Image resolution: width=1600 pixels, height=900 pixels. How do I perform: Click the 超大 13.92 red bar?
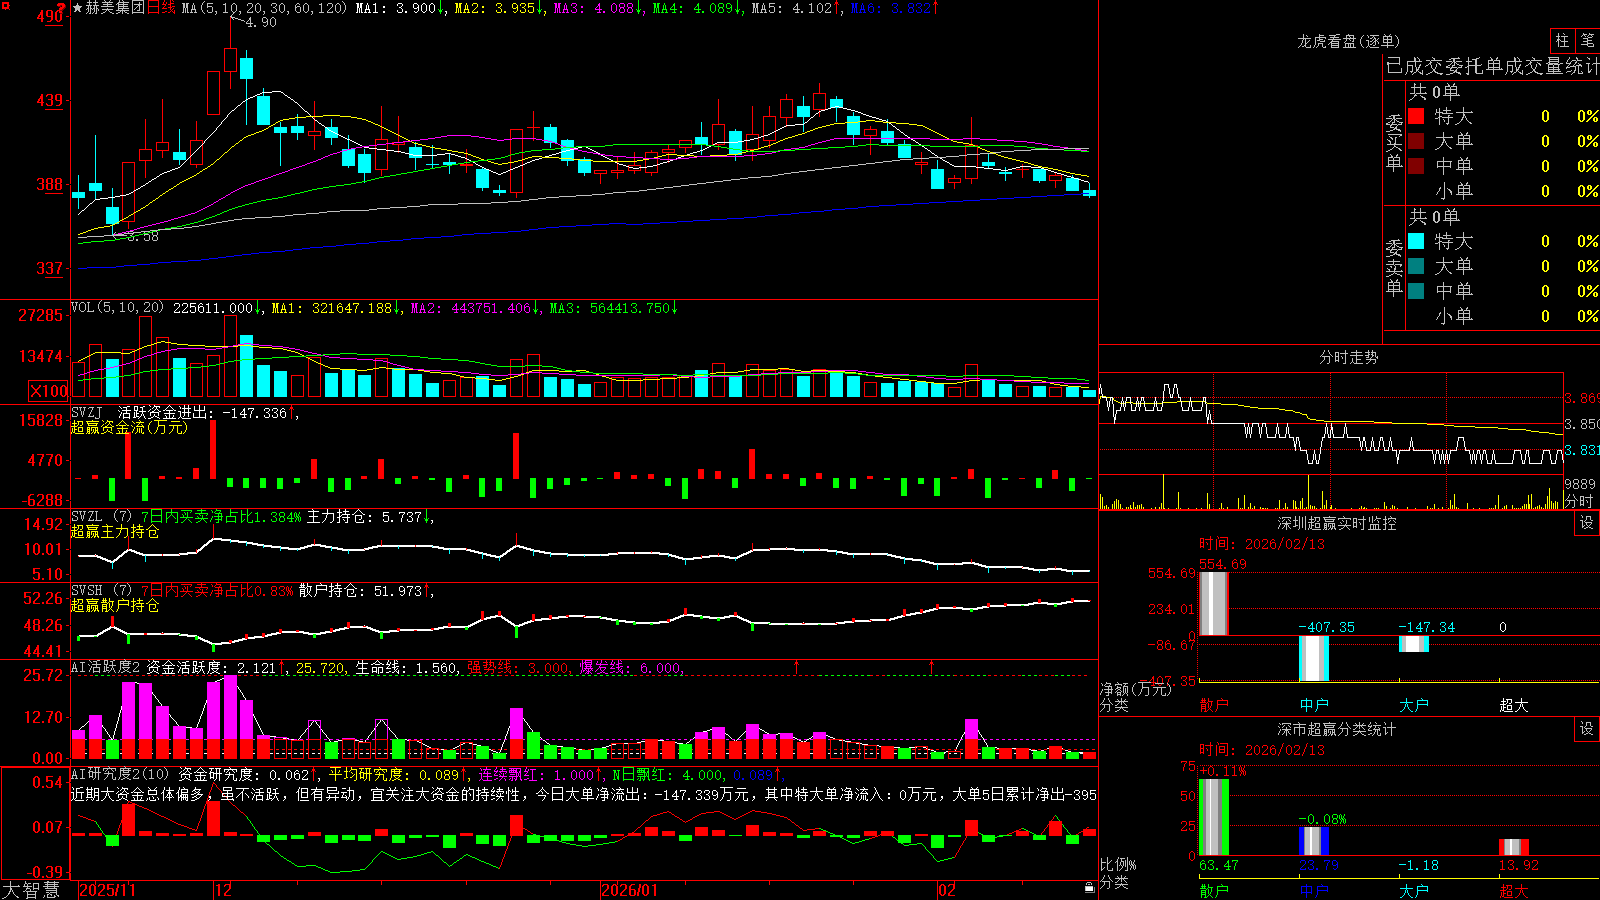pos(1514,847)
